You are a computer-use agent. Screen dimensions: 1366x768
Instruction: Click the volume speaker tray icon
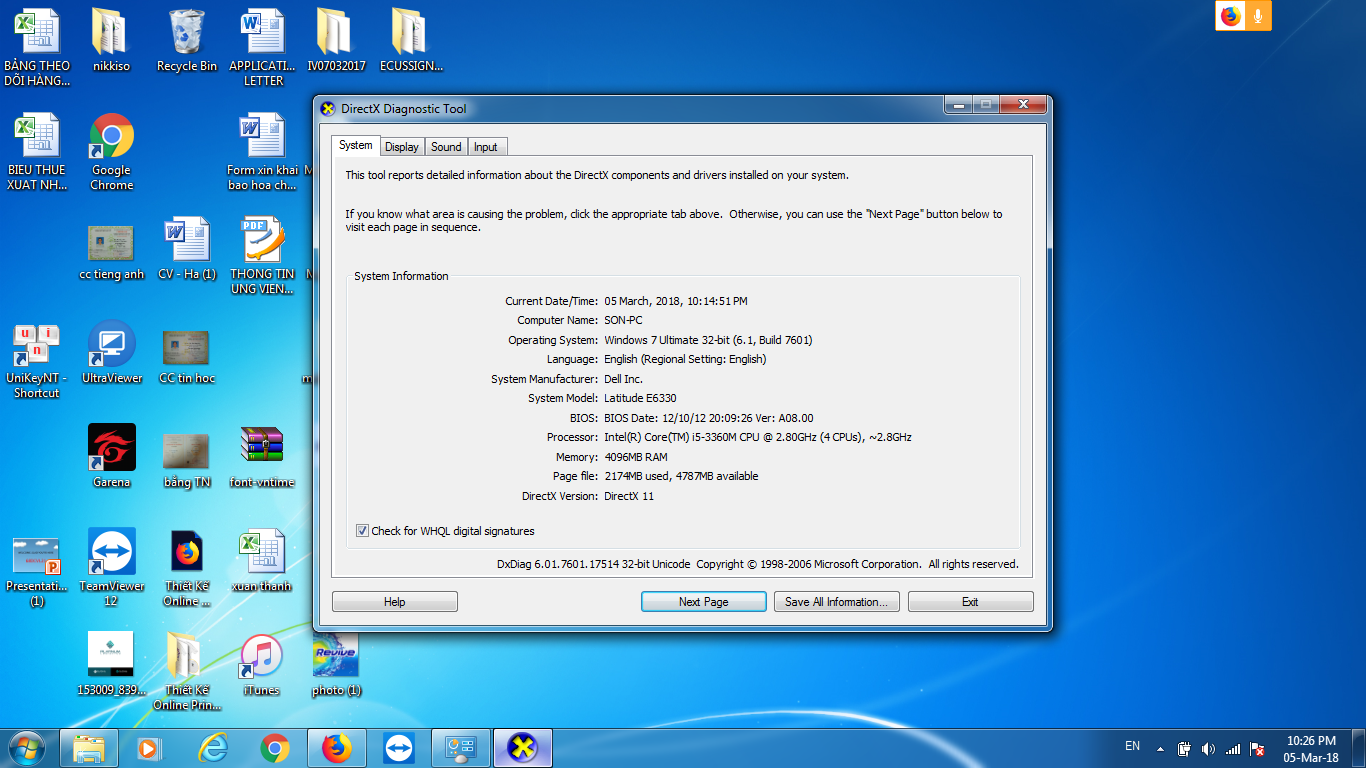1208,748
